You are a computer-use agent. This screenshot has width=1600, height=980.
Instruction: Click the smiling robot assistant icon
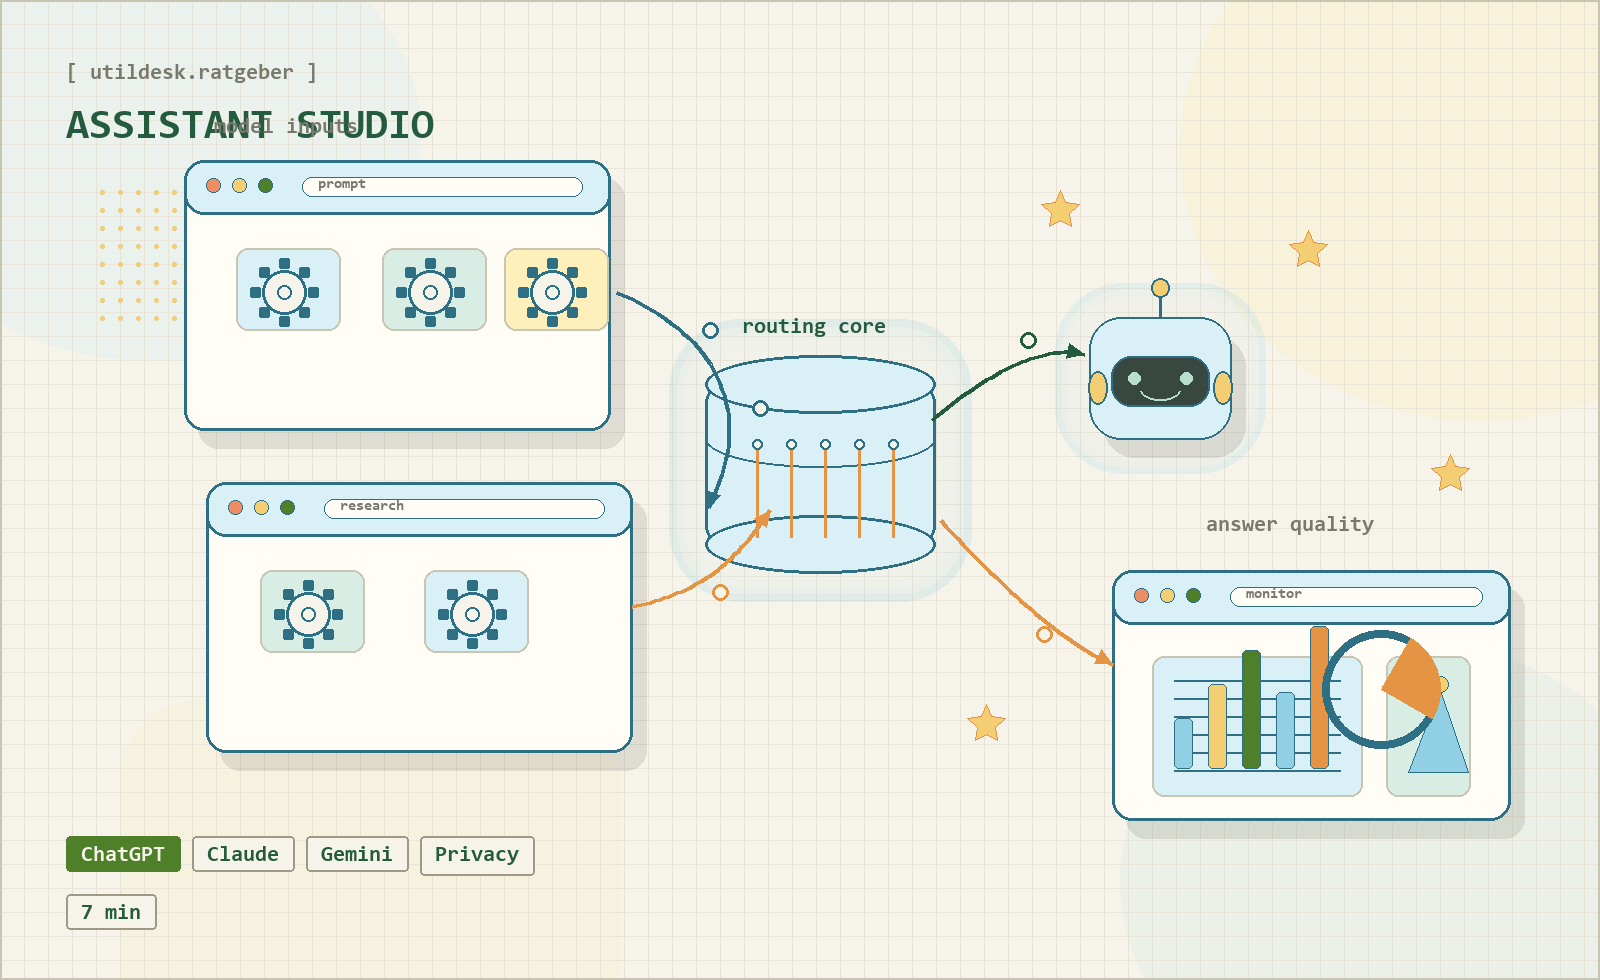1160,380
